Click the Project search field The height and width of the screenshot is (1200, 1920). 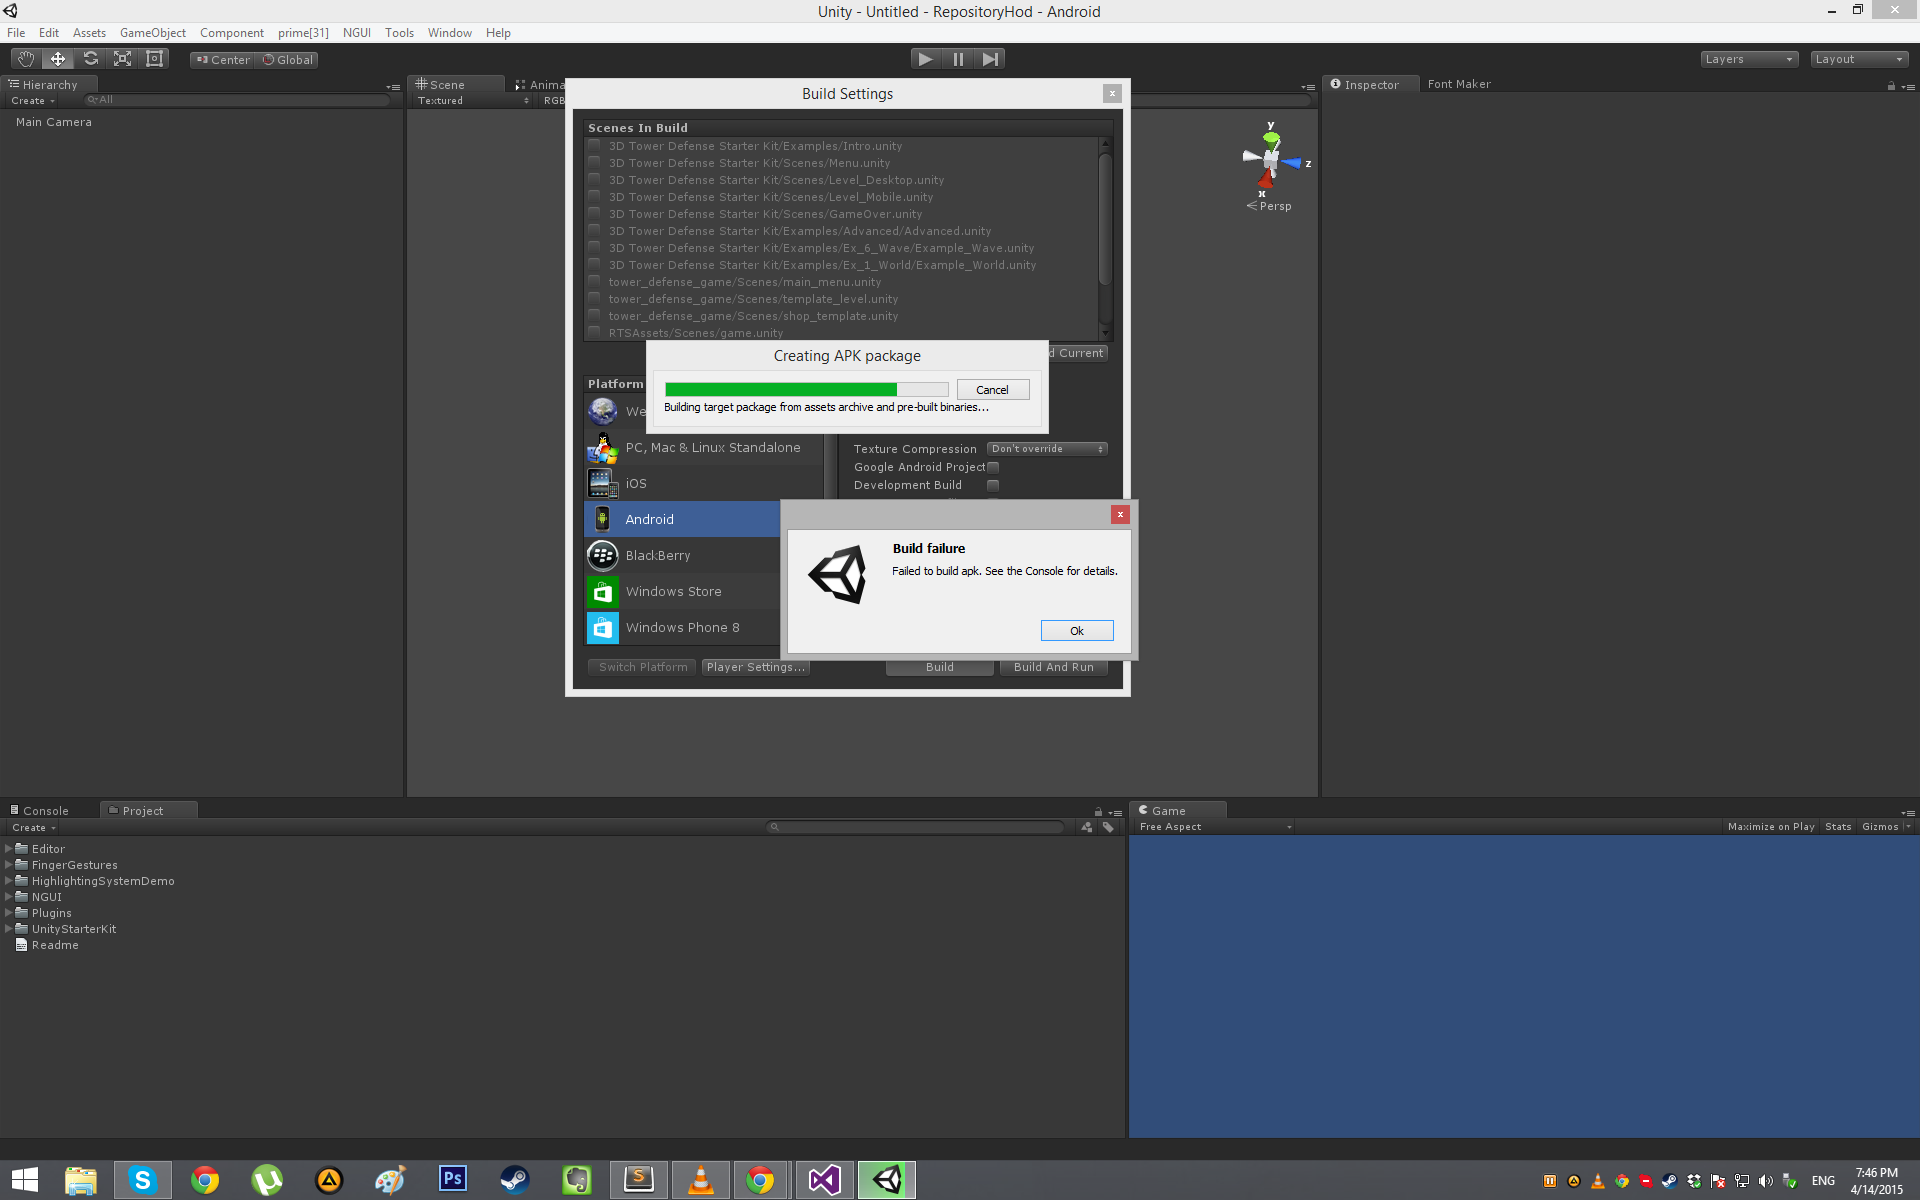click(x=915, y=827)
